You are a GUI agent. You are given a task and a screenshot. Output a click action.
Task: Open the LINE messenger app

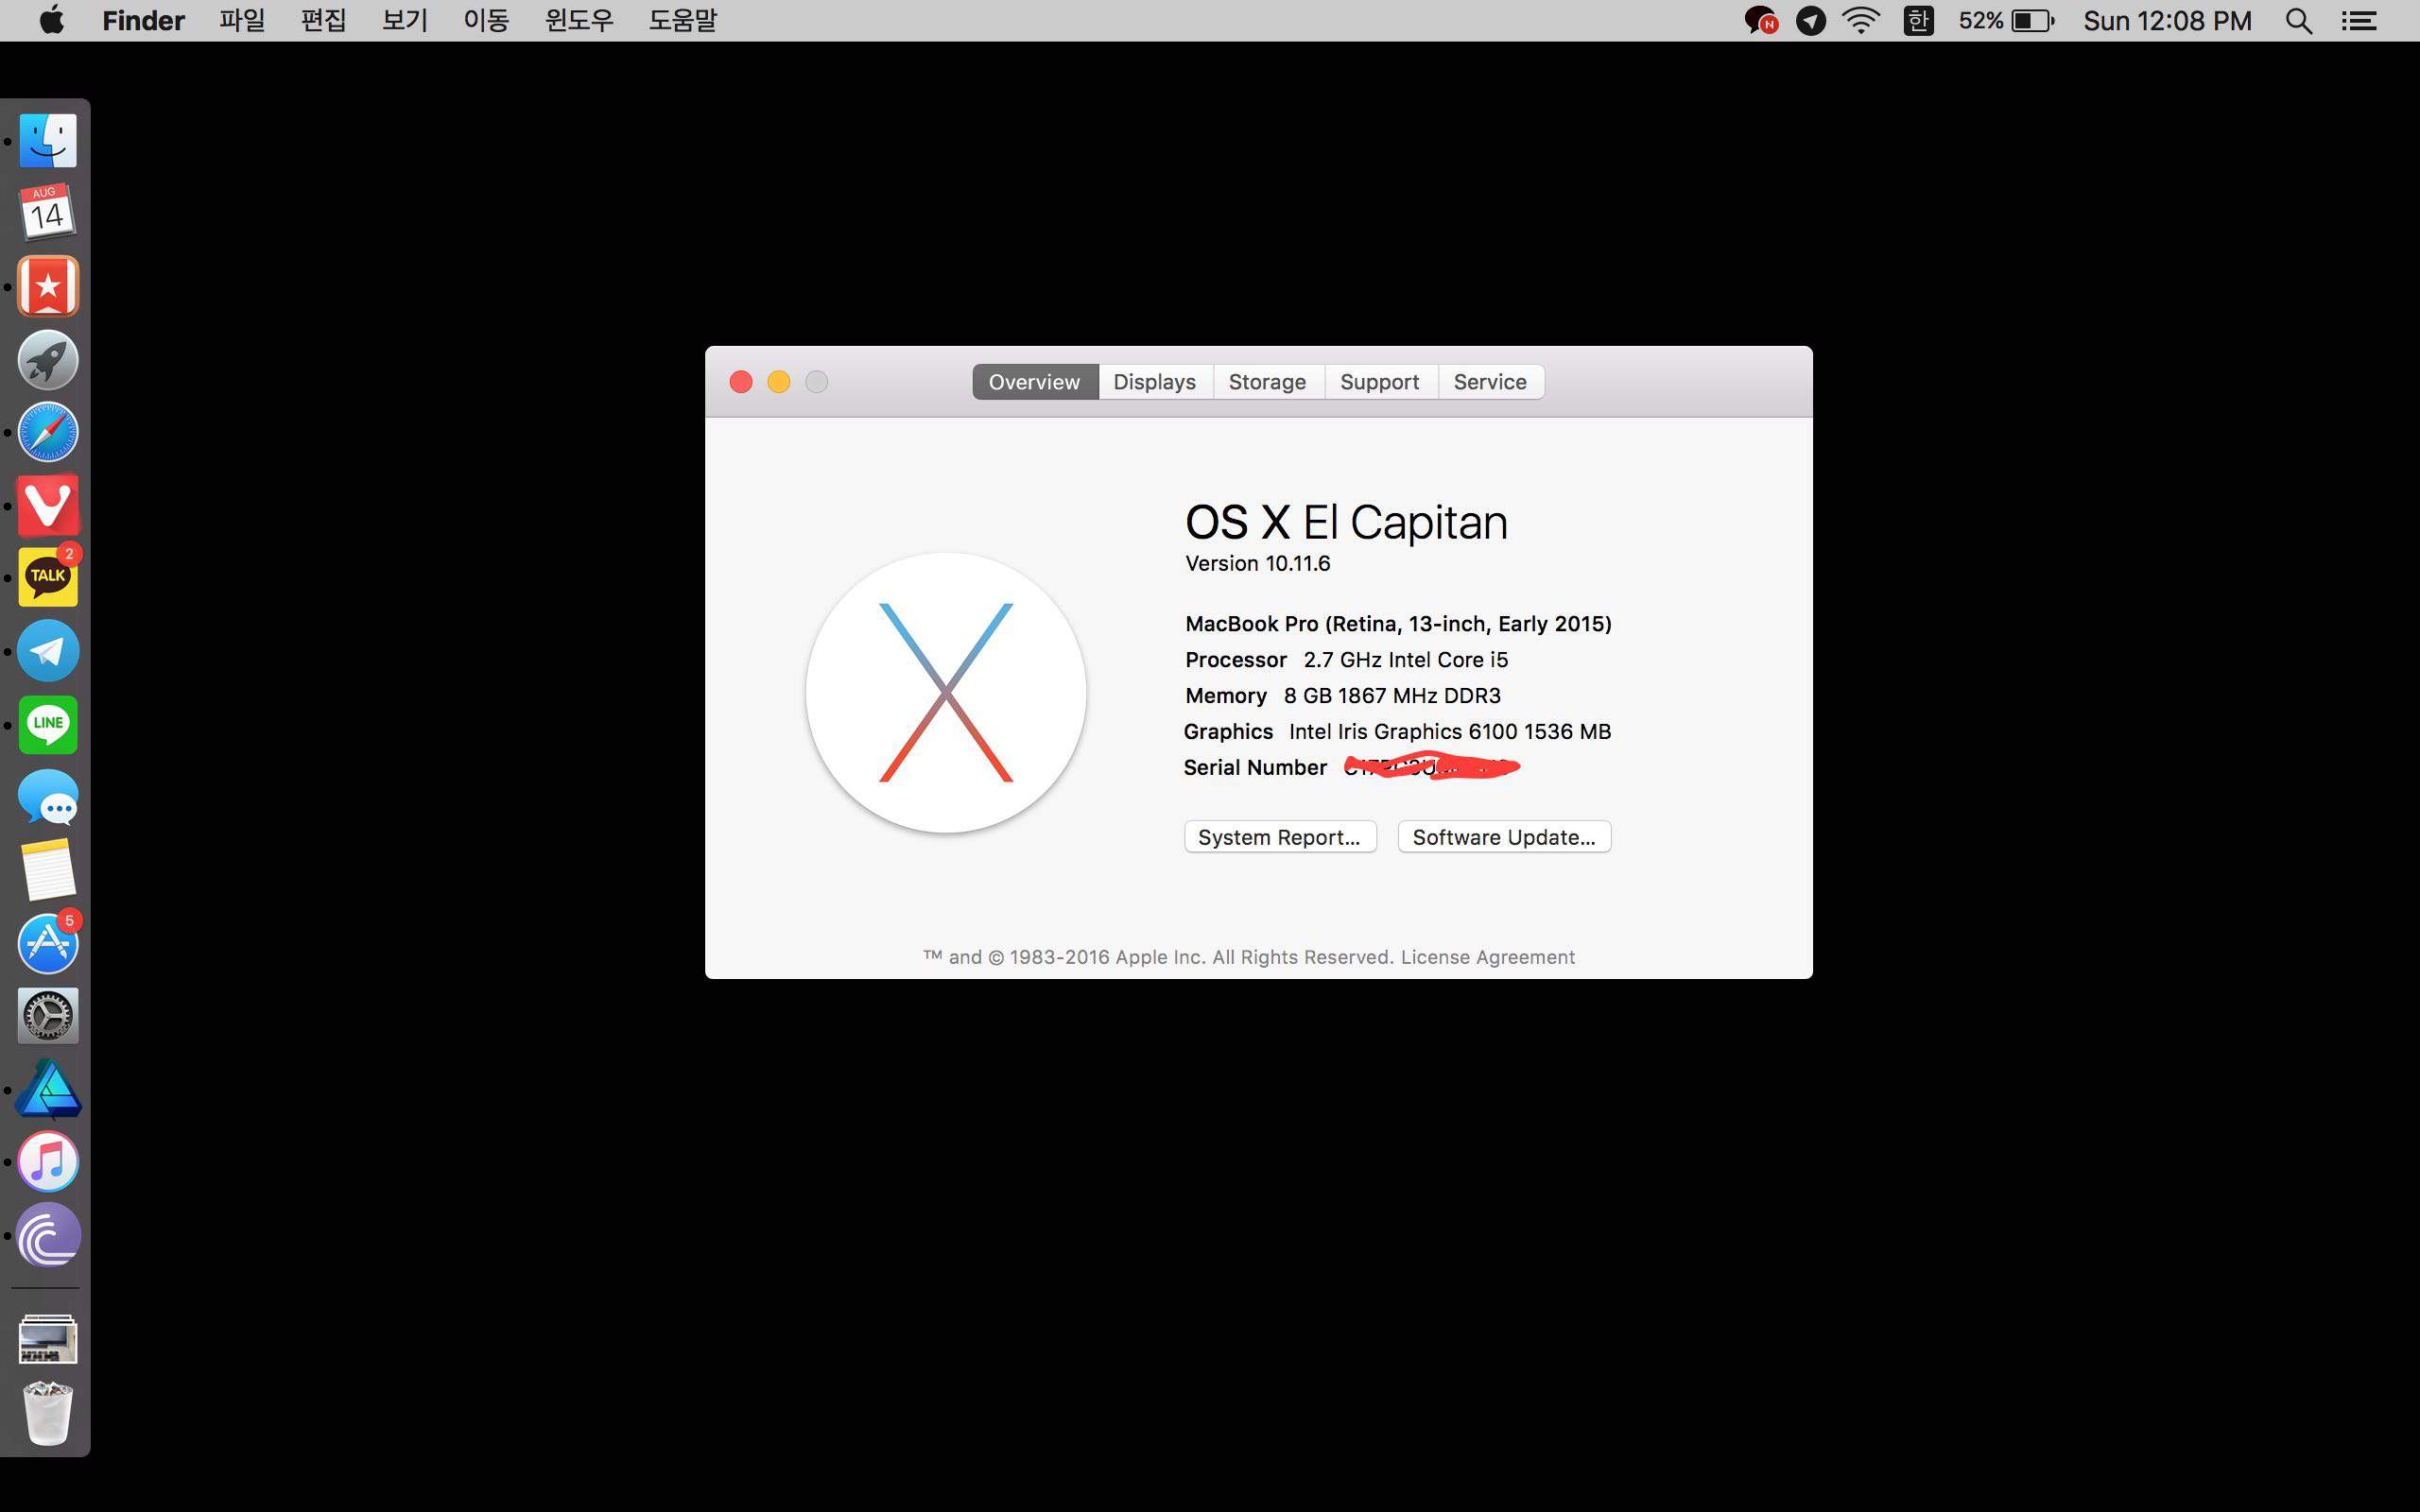pos(47,724)
